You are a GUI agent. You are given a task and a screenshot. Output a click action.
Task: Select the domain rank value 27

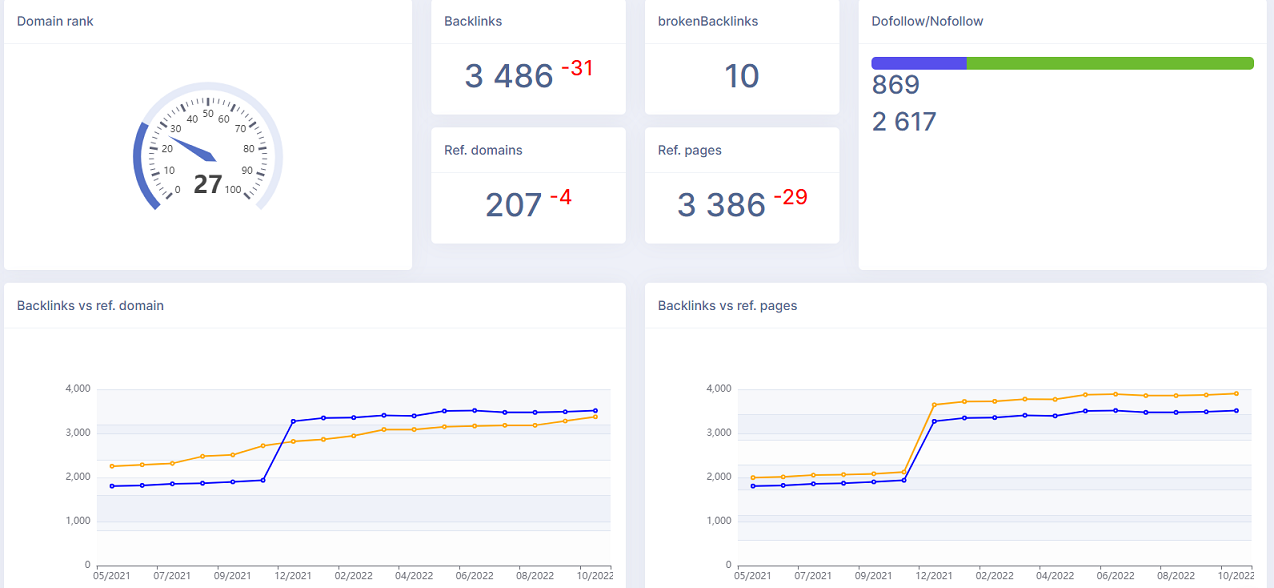tap(208, 184)
